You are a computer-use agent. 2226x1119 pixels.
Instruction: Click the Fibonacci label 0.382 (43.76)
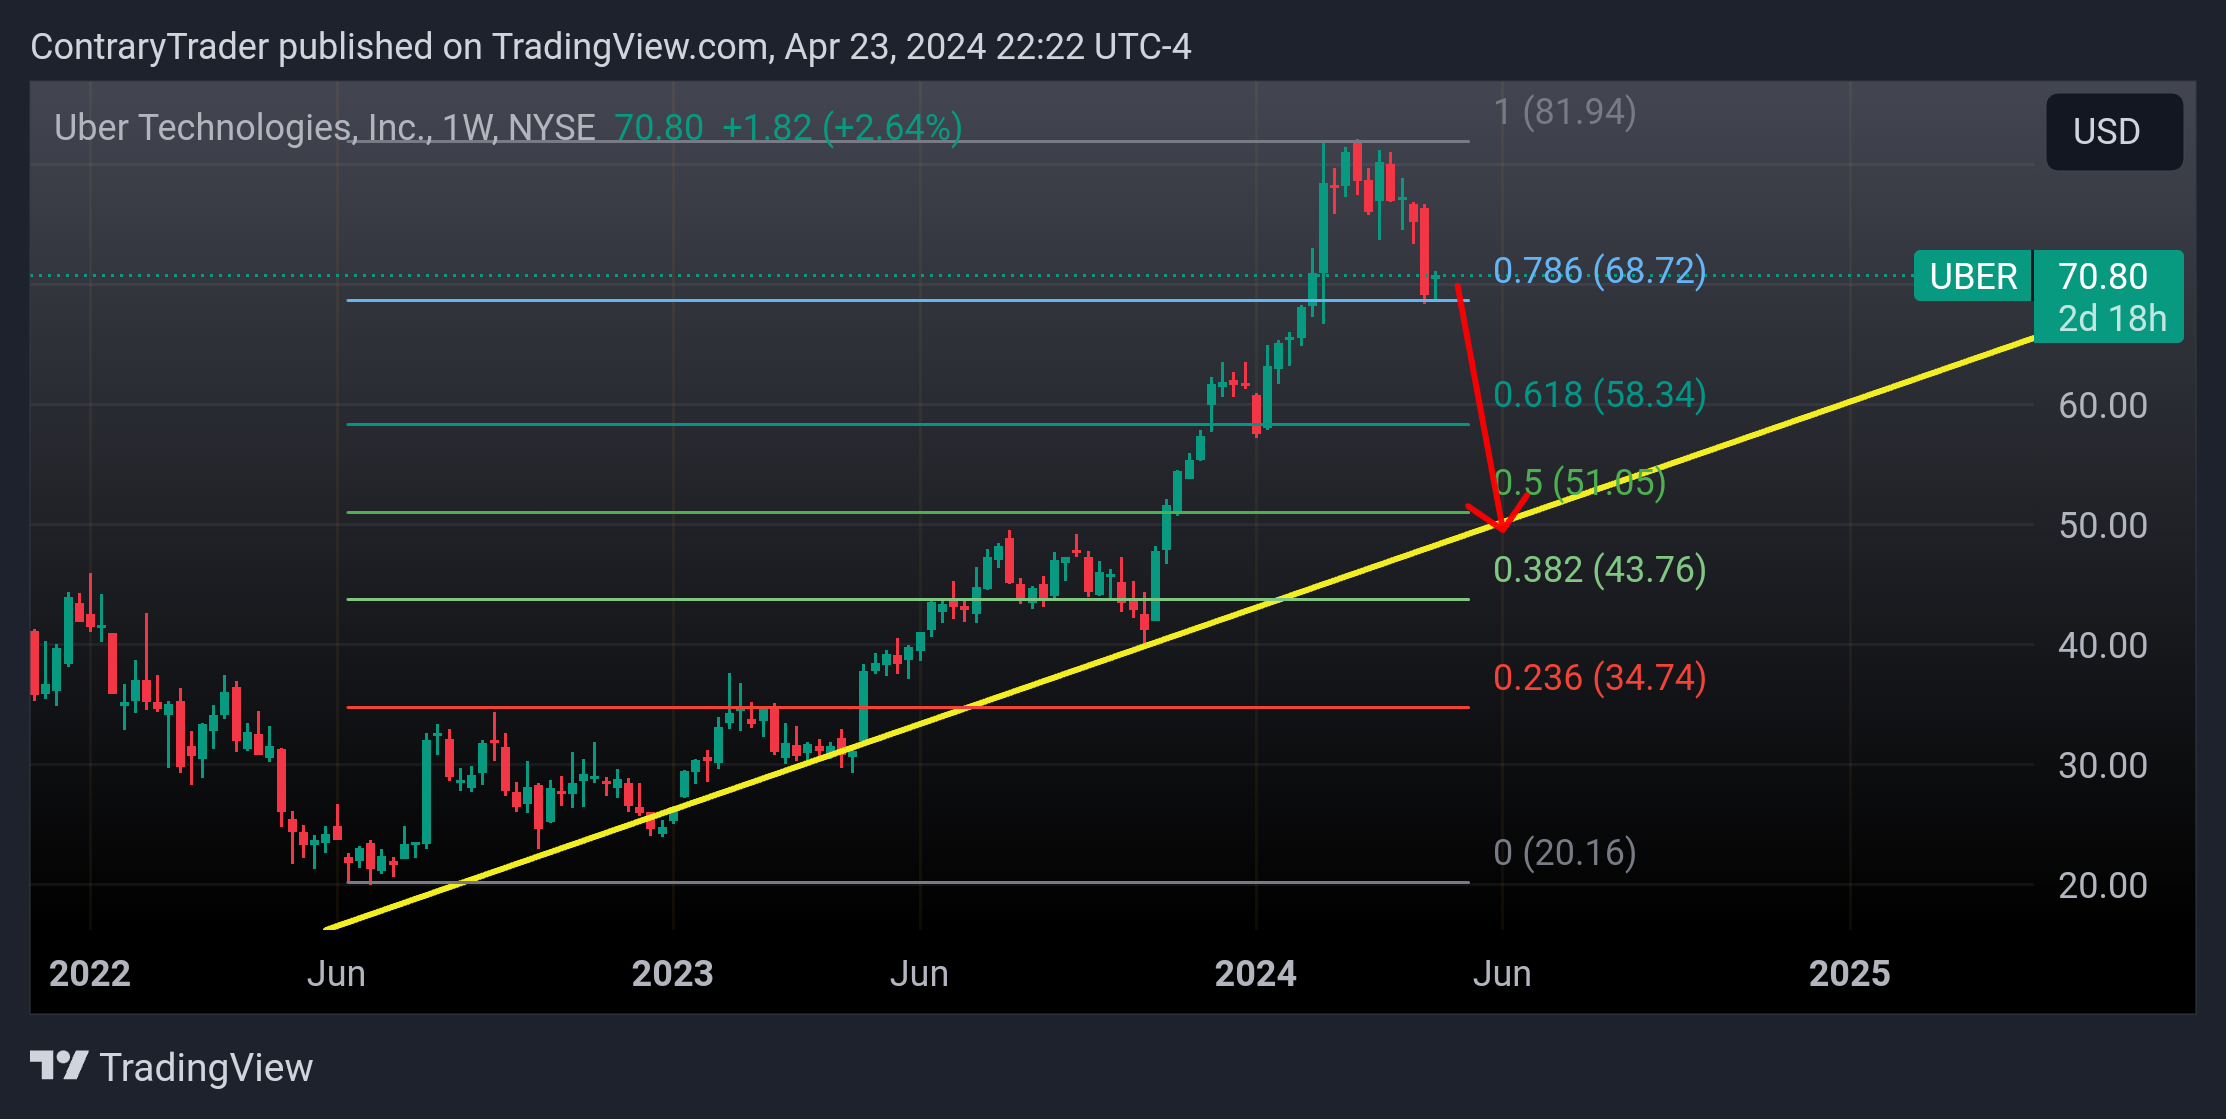pyautogui.click(x=1599, y=570)
